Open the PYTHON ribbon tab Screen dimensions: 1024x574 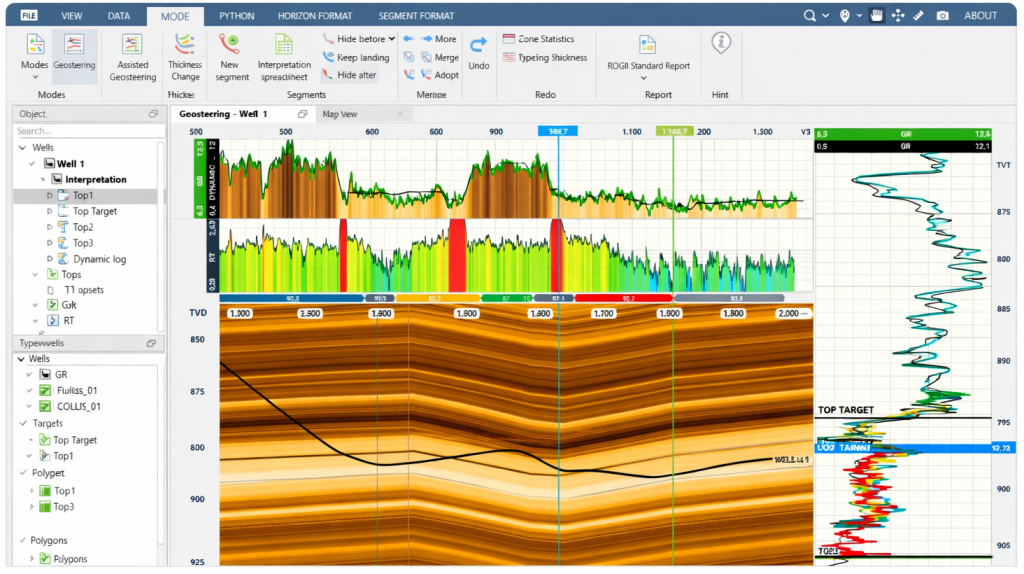pyautogui.click(x=236, y=16)
